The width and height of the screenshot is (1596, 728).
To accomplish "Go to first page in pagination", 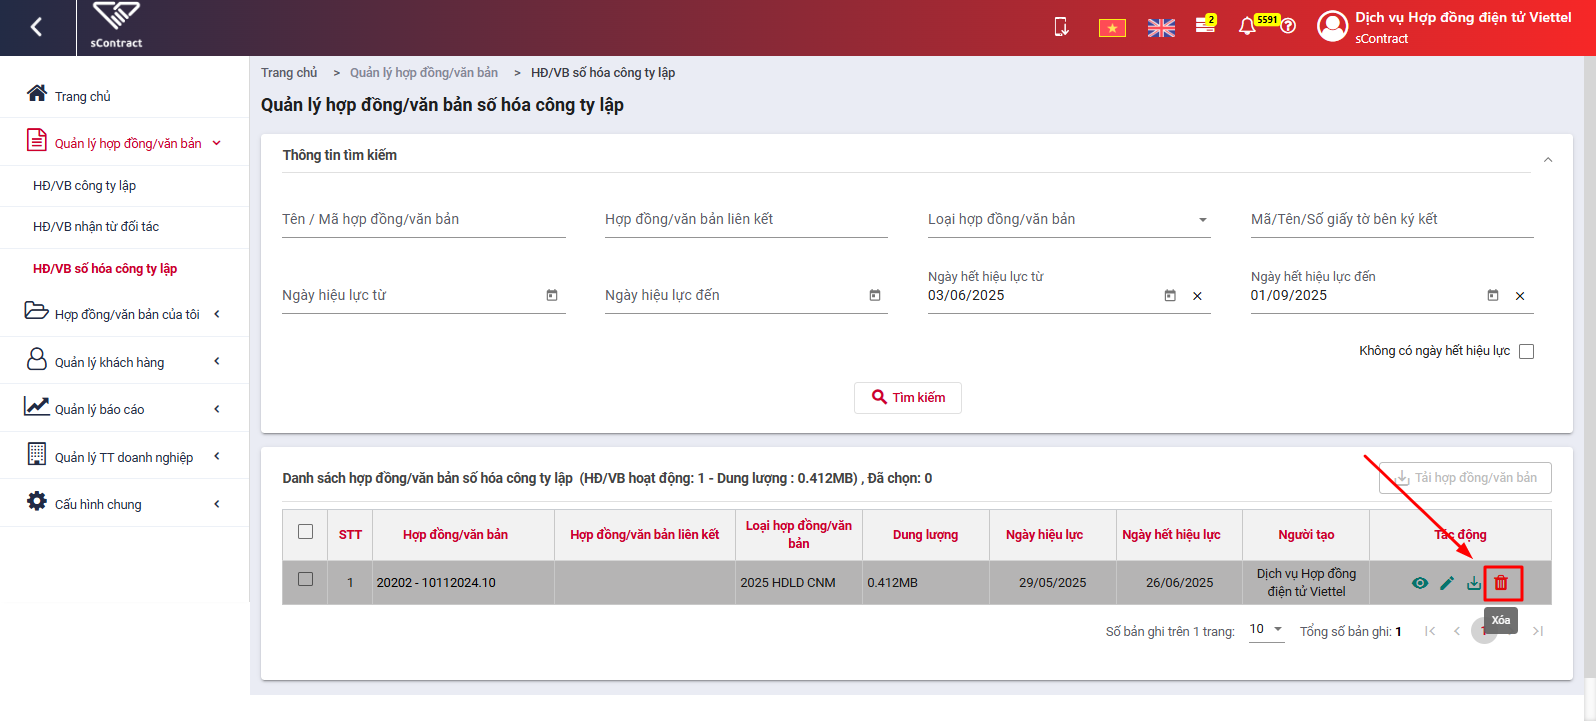I will (x=1430, y=631).
